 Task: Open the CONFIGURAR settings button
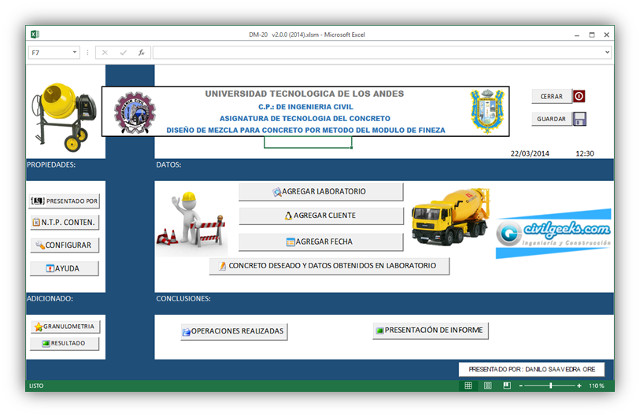click(64, 245)
